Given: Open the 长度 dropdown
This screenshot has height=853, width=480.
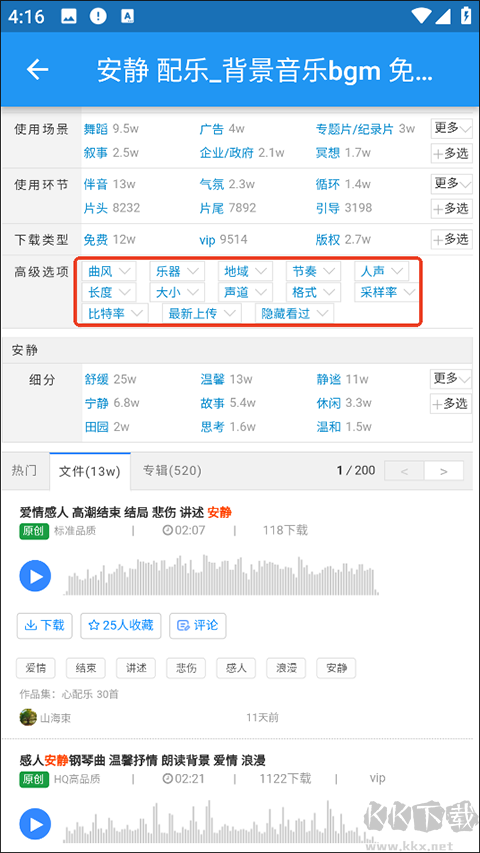Looking at the screenshot, I should click(x=109, y=292).
